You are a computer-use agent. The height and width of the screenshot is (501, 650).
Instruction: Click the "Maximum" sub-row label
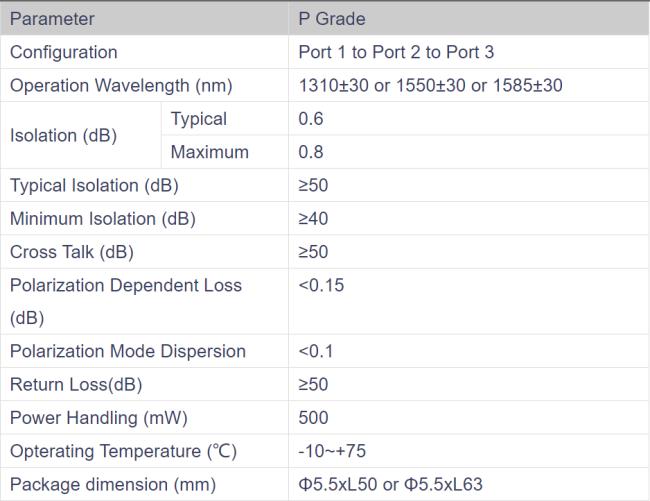(x=209, y=153)
